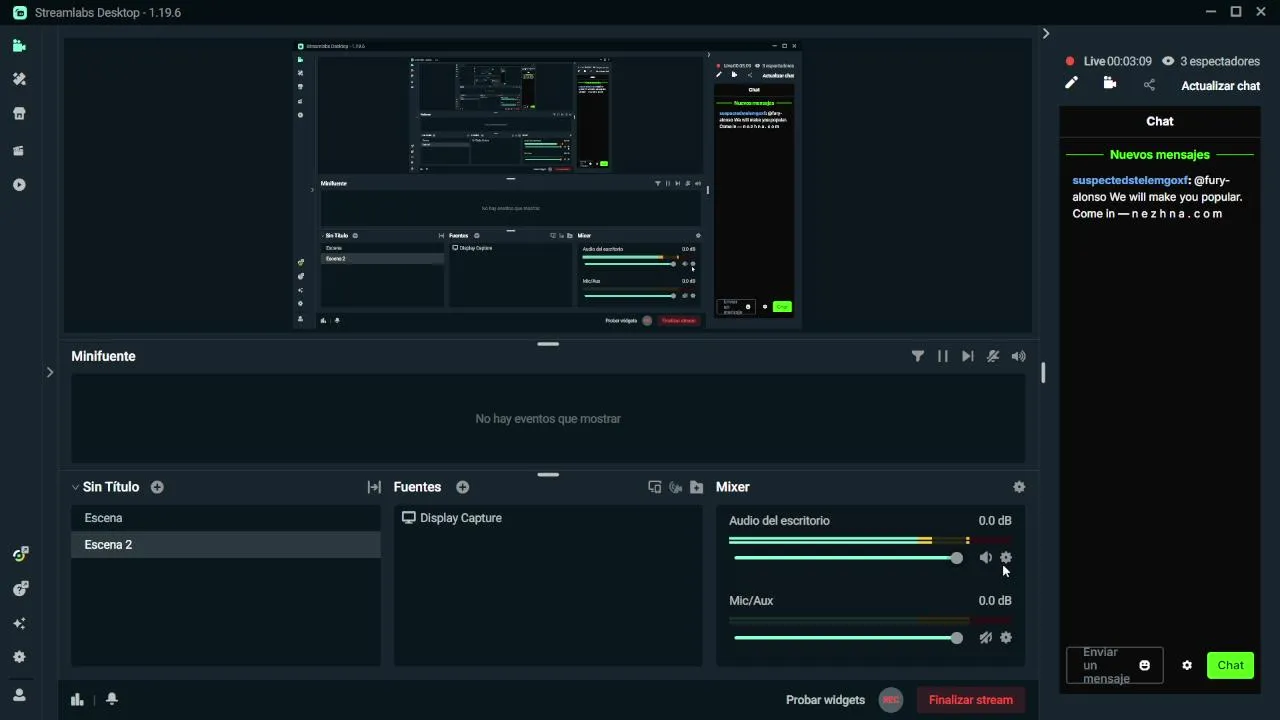This screenshot has height=720, width=1280.
Task: Share the stream with share icon
Action: pyautogui.click(x=1149, y=85)
